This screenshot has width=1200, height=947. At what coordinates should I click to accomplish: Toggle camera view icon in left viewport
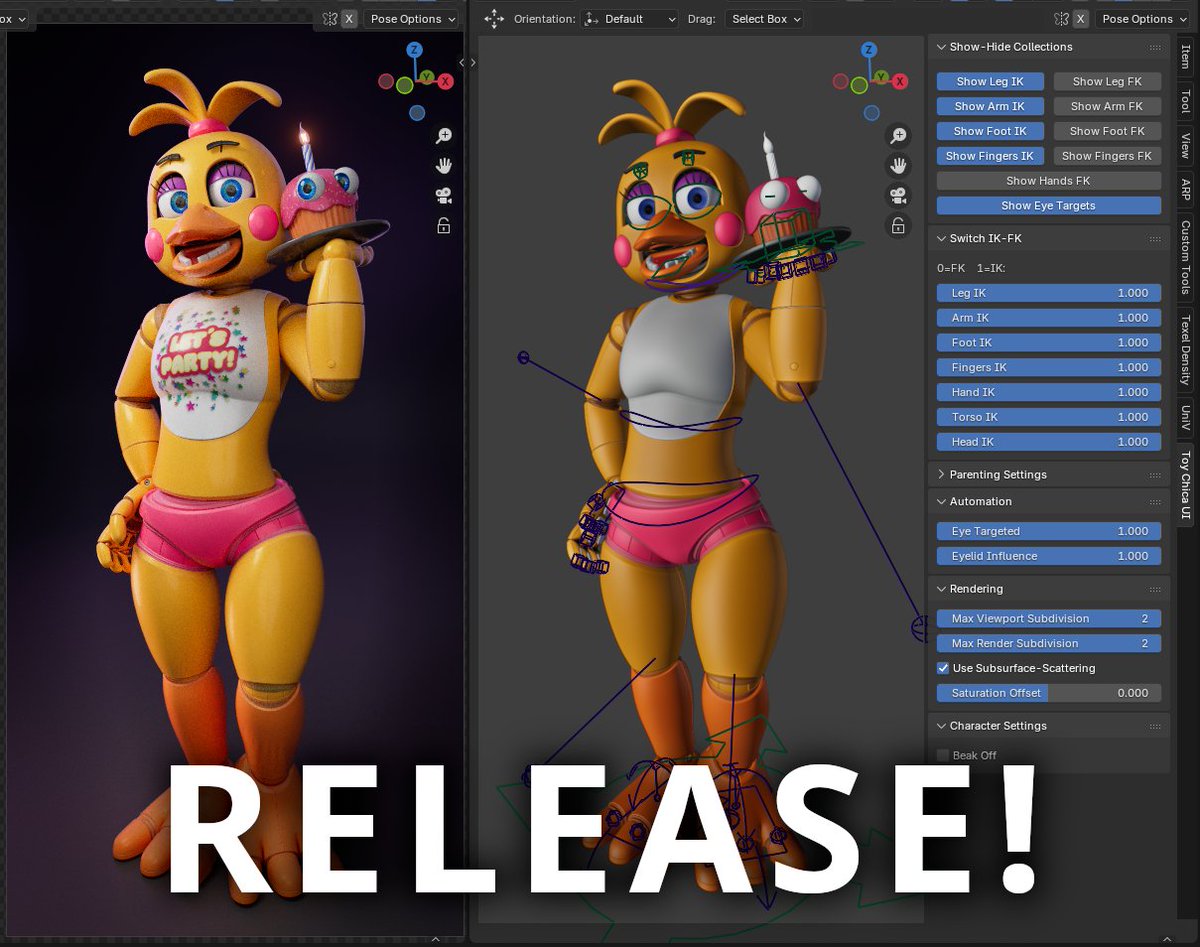click(x=444, y=196)
